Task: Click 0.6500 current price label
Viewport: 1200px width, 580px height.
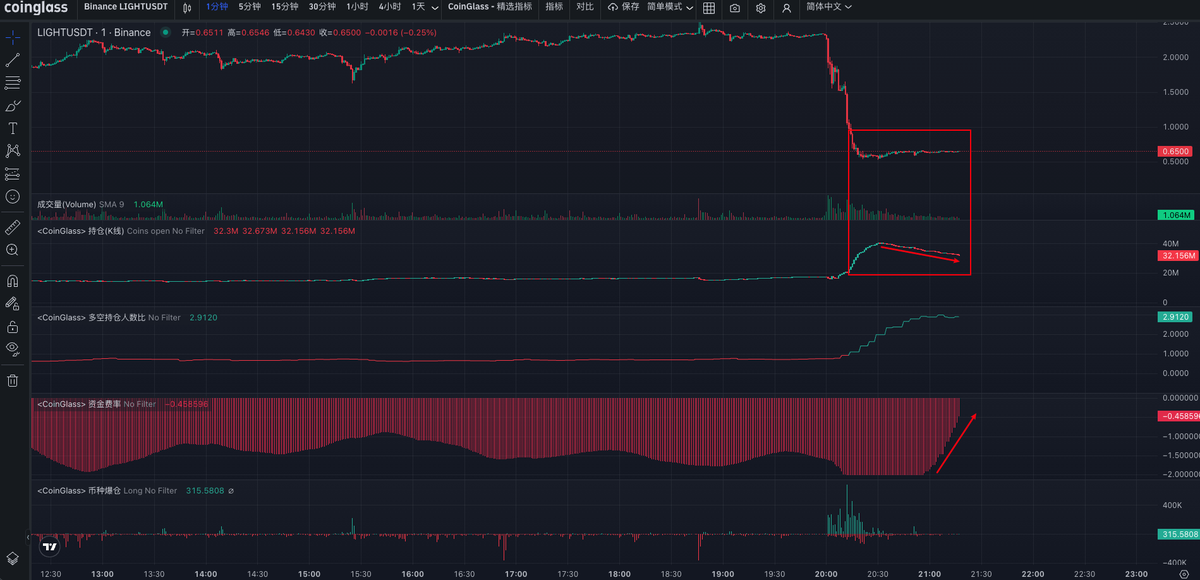Action: 1174,151
